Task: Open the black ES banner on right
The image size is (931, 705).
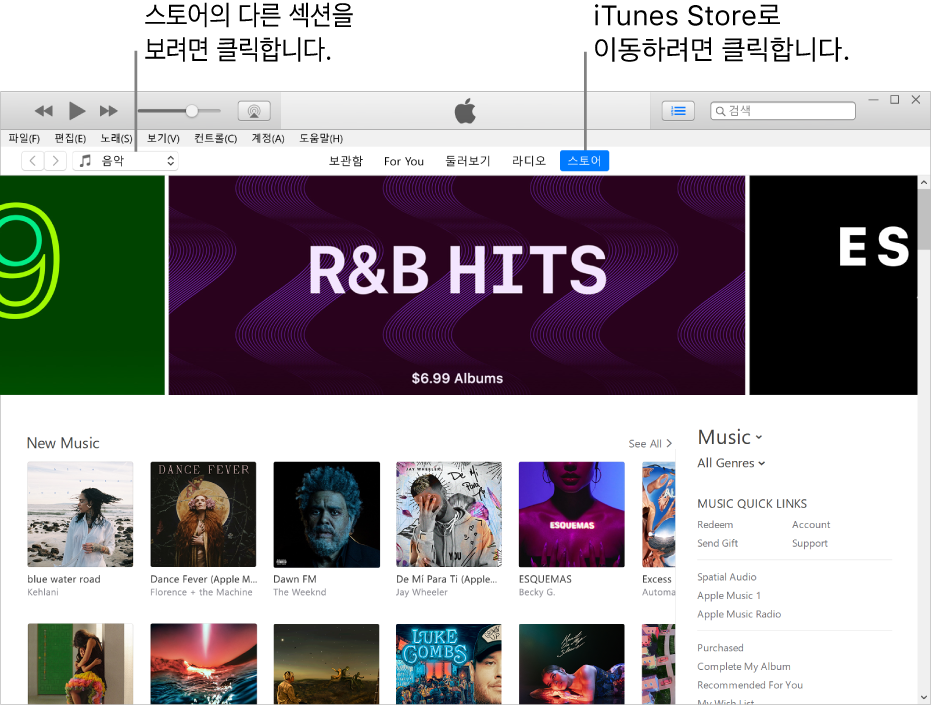Action: (x=833, y=285)
